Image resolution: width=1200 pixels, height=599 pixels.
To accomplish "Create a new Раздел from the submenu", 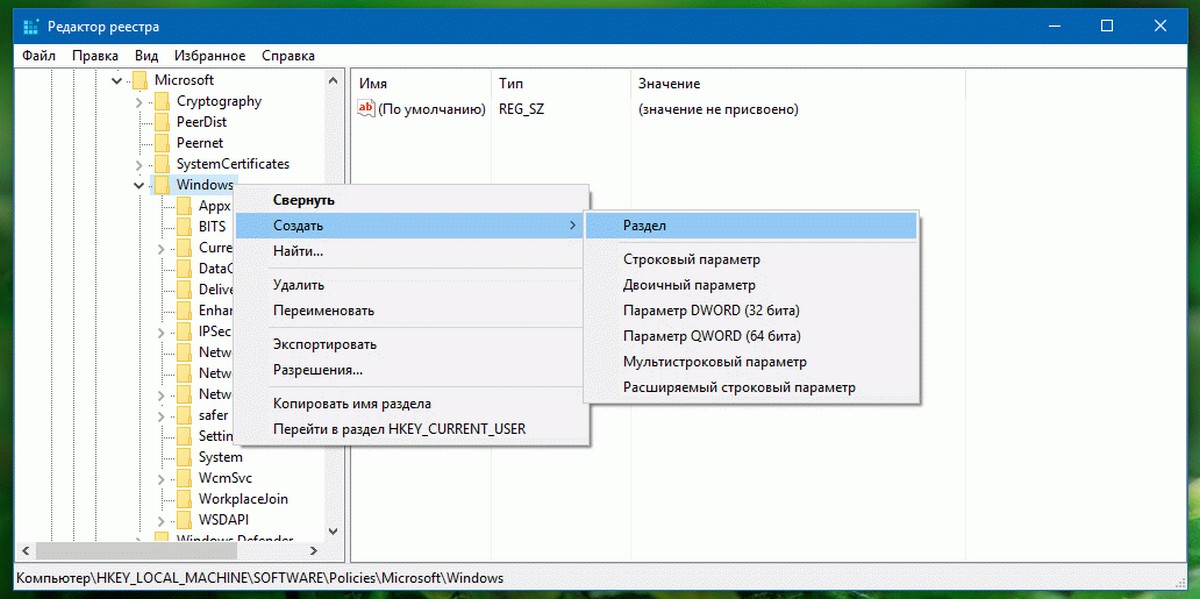I will 751,226.
